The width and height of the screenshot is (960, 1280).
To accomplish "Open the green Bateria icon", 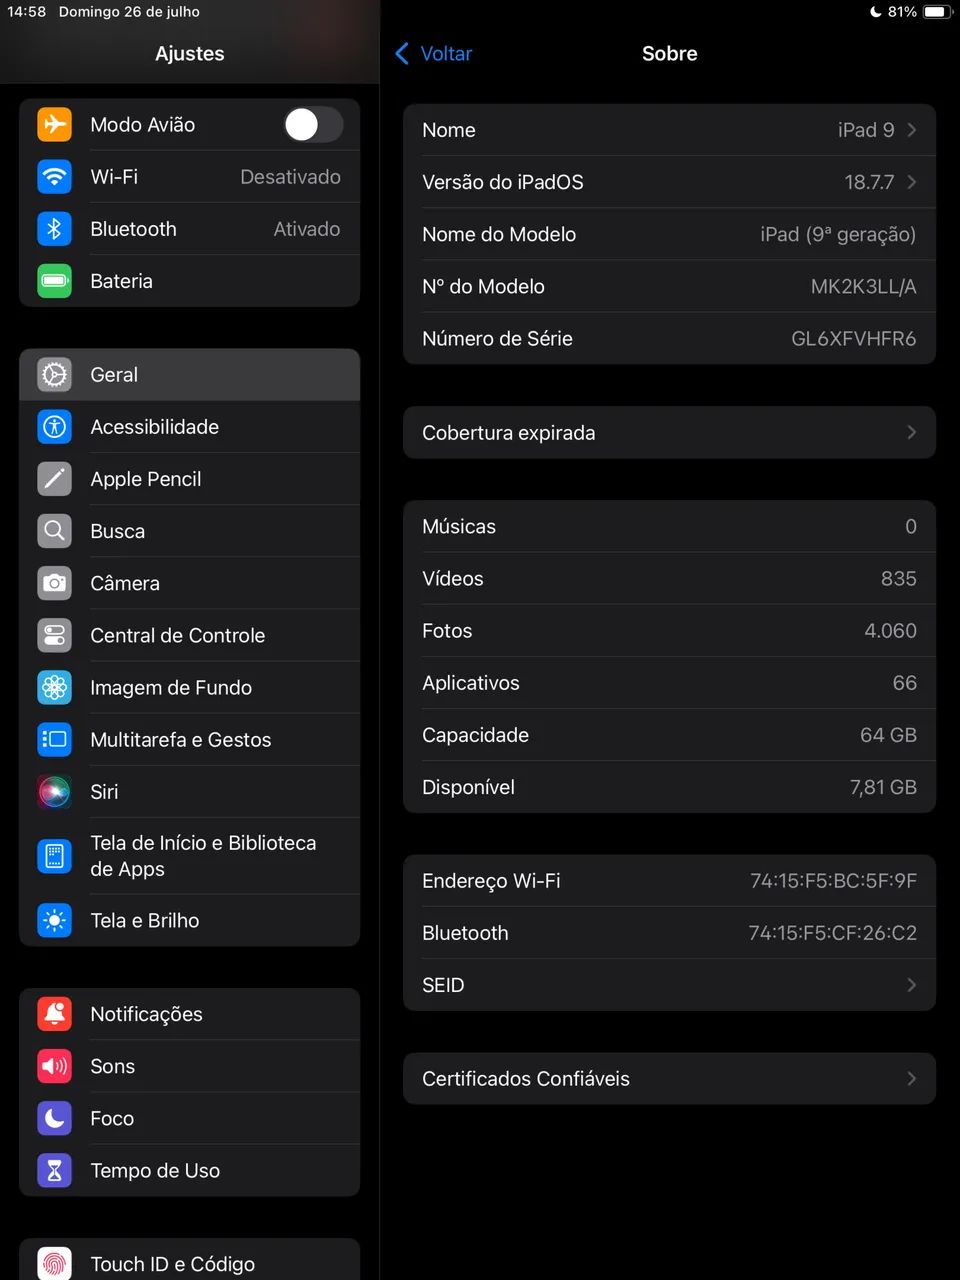I will pos(55,281).
